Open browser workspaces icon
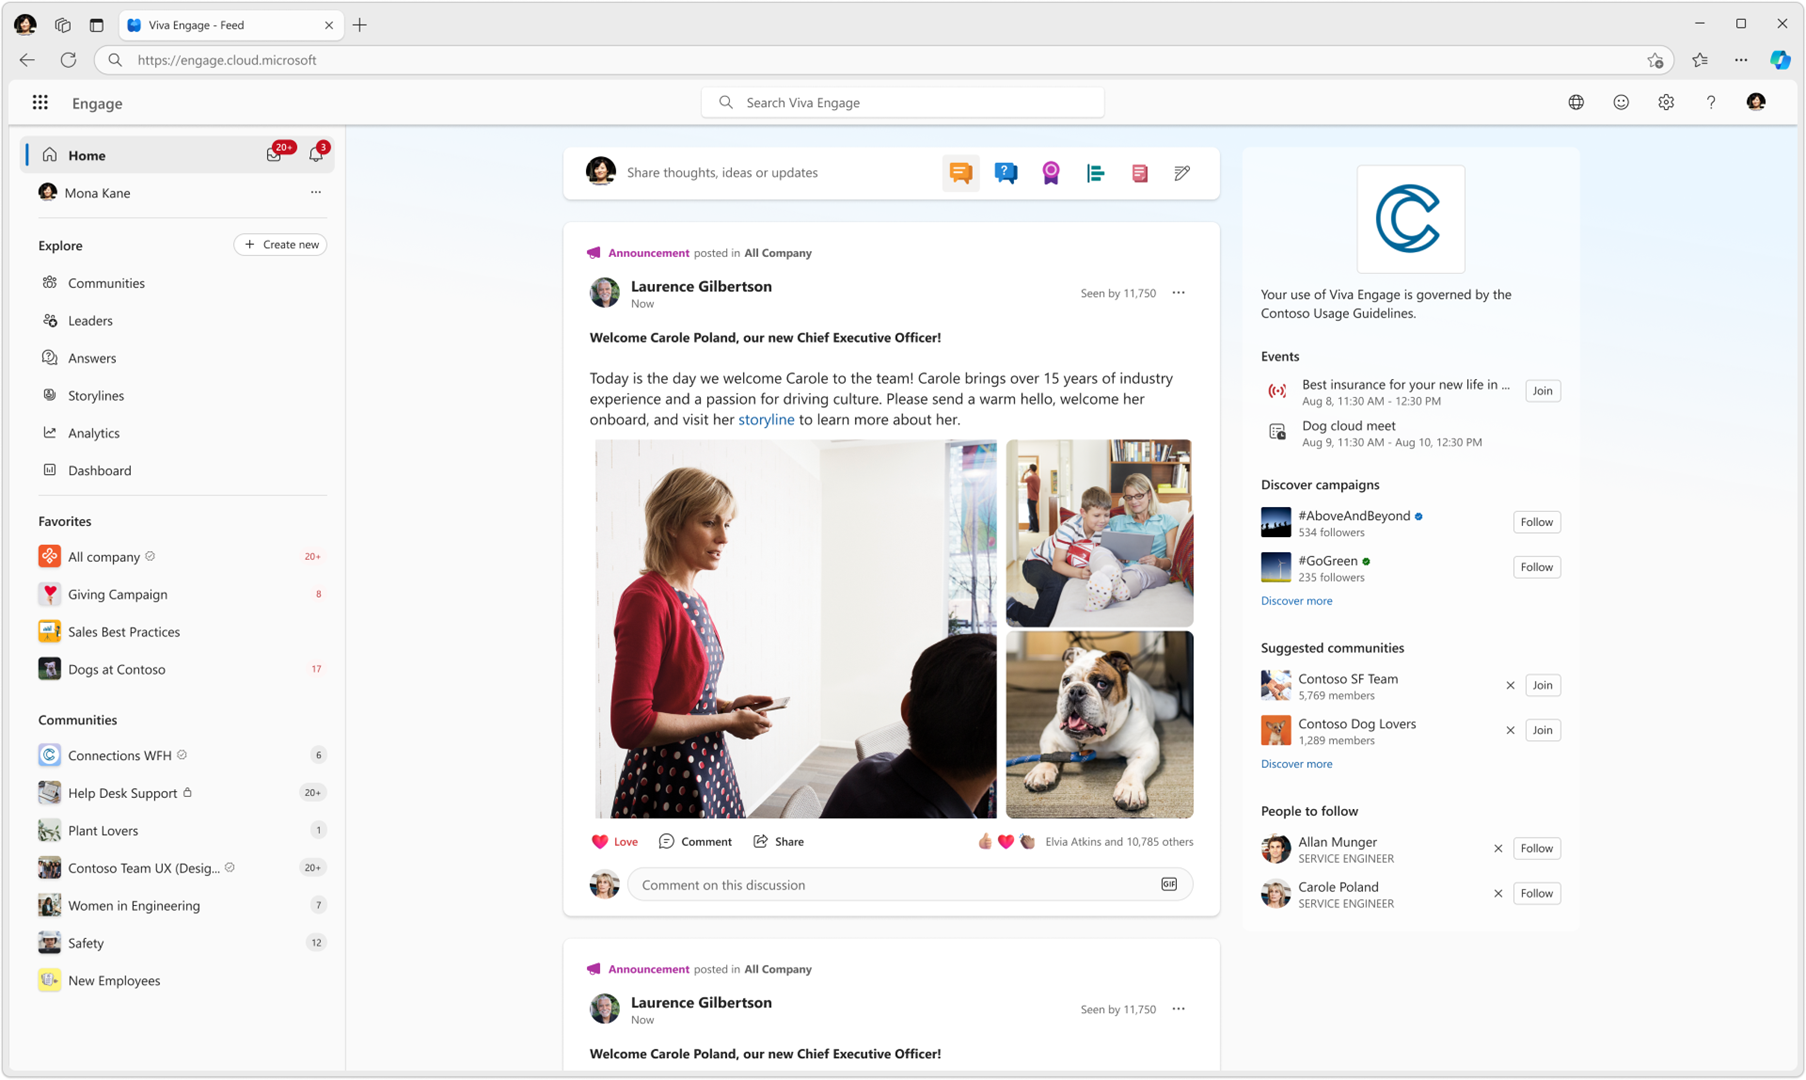This screenshot has width=1806, height=1080. (x=62, y=25)
